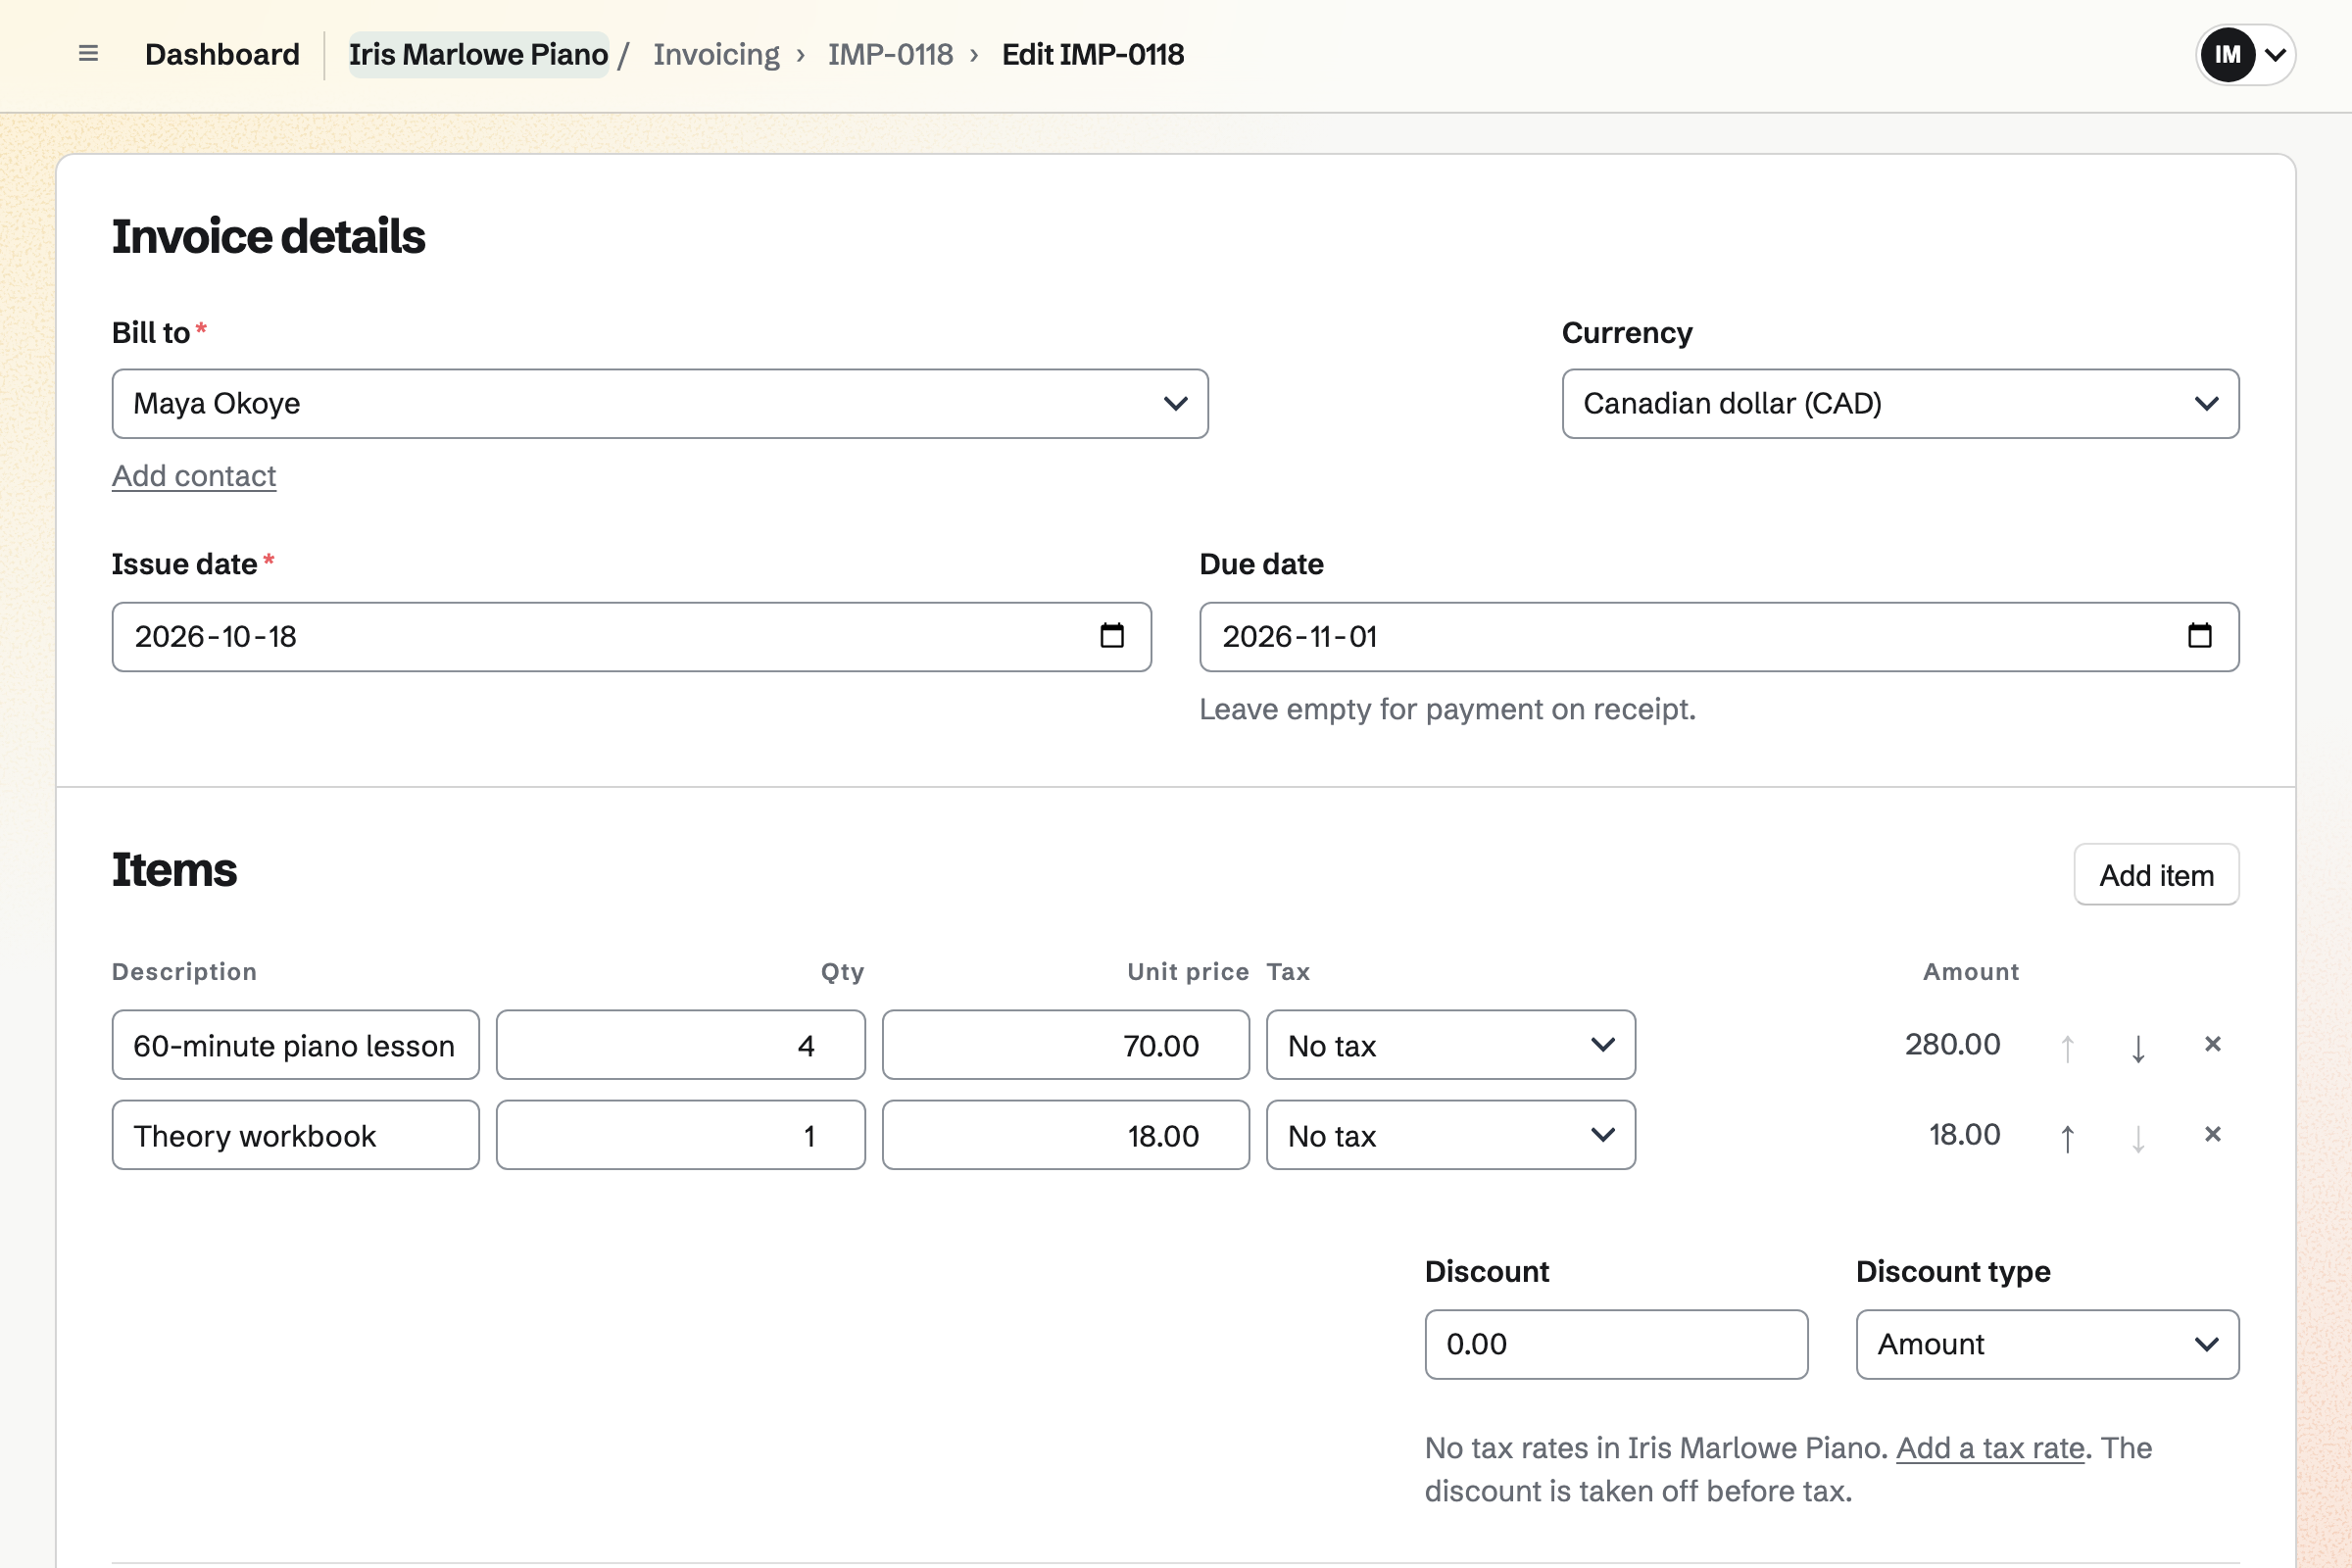2352x1568 pixels.
Task: Click the 280.00 amount value
Action: (x=1952, y=1044)
